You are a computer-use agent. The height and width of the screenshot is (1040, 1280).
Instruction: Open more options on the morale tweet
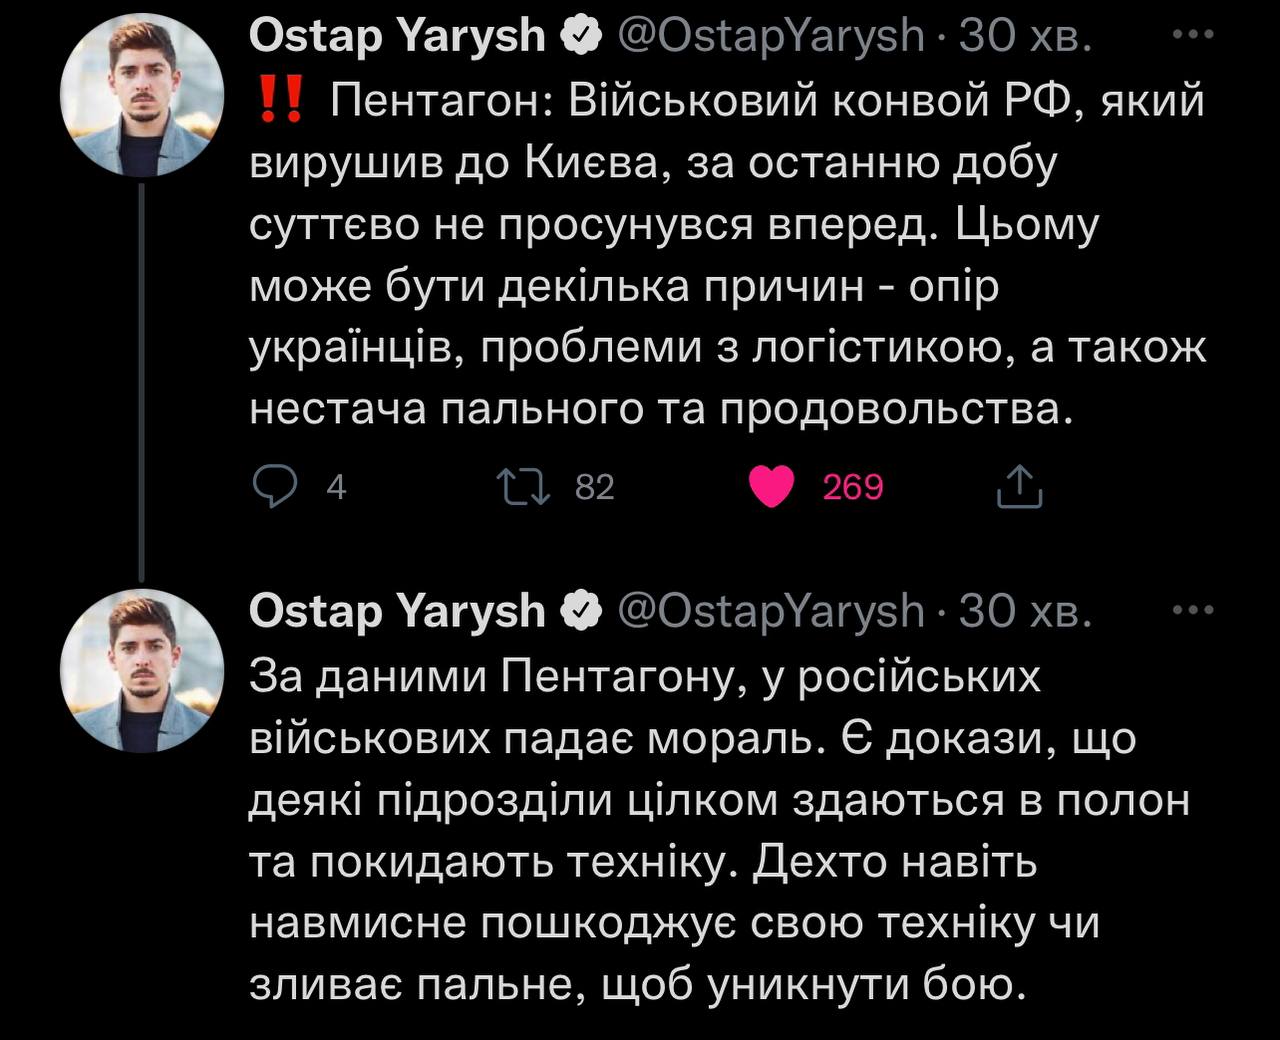(x=1192, y=610)
